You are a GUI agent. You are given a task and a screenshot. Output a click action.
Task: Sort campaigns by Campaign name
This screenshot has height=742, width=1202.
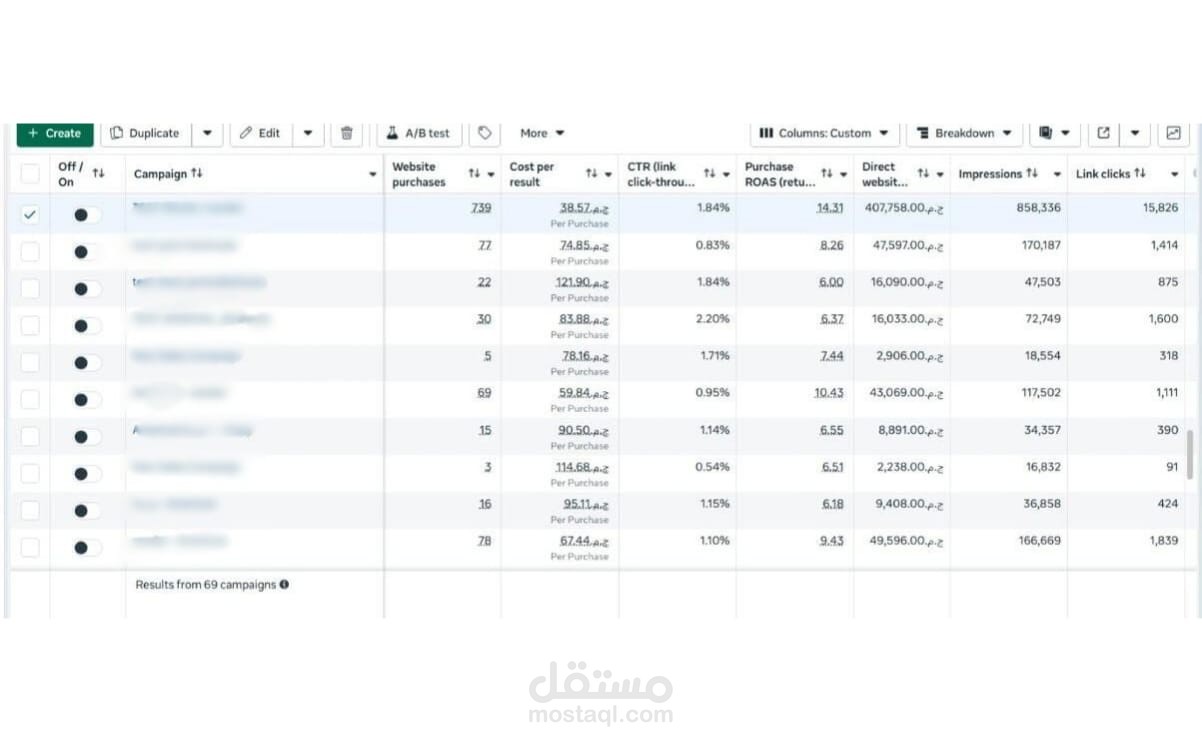[x=197, y=174]
